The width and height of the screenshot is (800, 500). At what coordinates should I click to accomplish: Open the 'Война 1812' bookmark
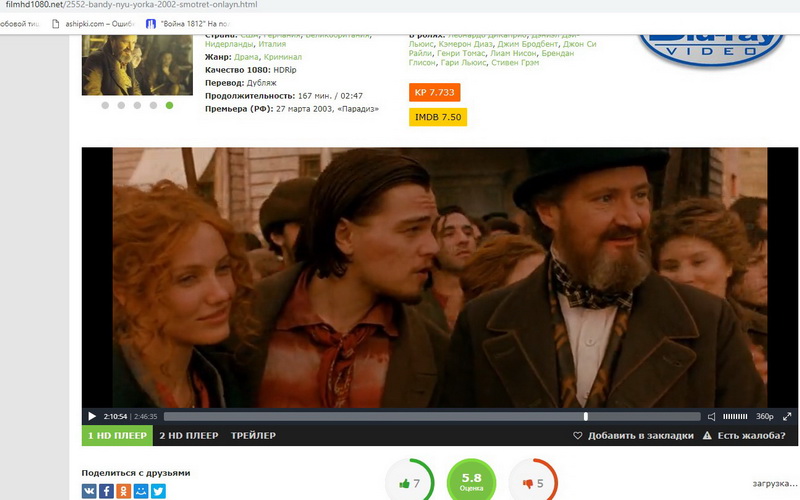188,23
